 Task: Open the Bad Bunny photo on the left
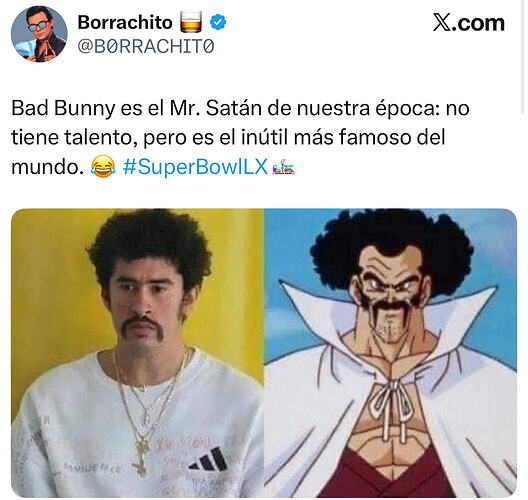pos(138,353)
